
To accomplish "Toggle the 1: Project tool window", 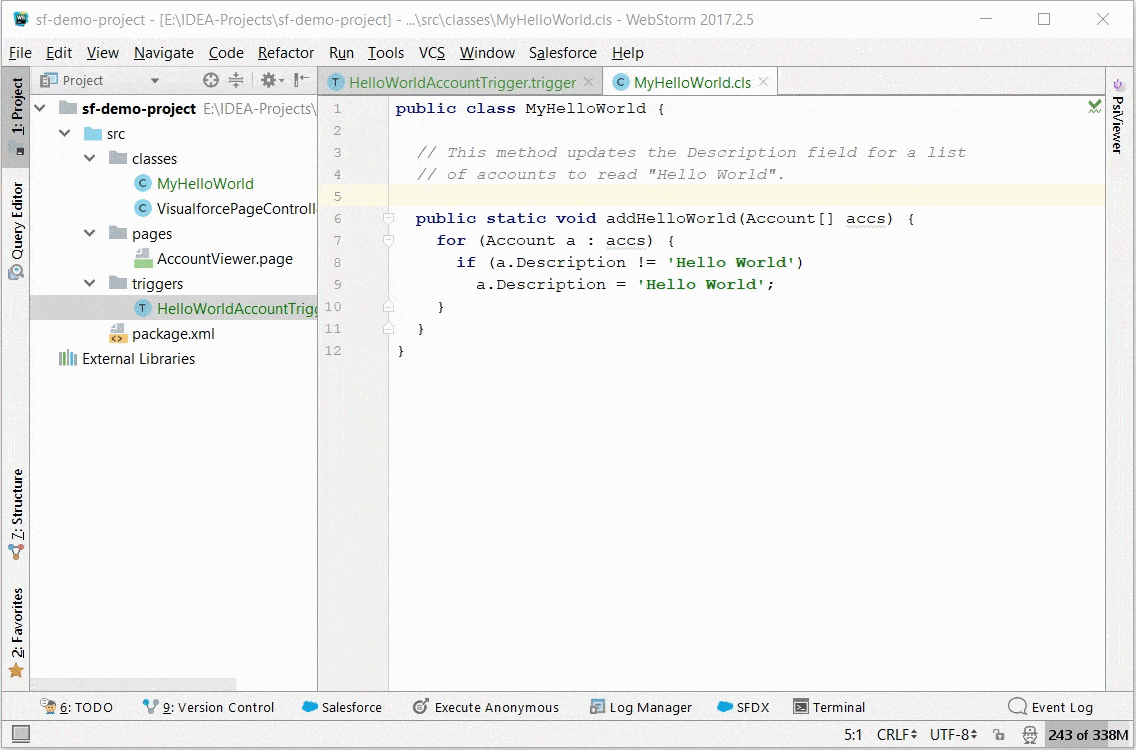I will [16, 117].
